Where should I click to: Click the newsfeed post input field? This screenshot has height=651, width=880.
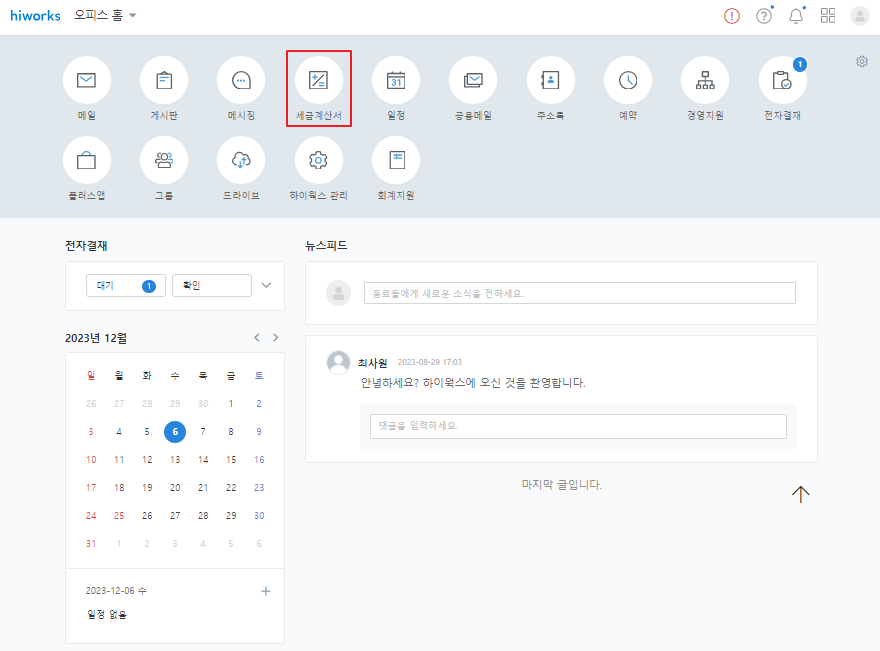tap(579, 293)
